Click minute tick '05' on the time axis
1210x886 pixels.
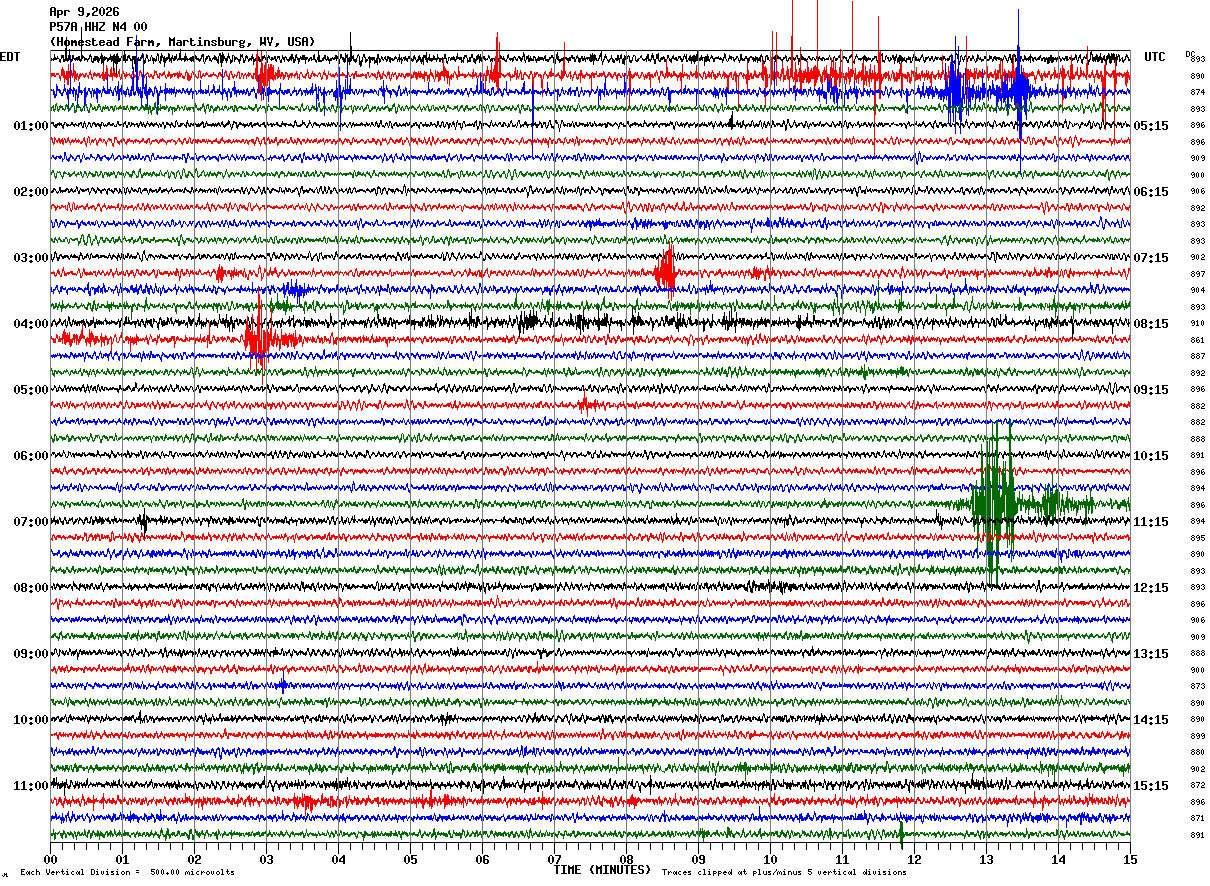[410, 859]
